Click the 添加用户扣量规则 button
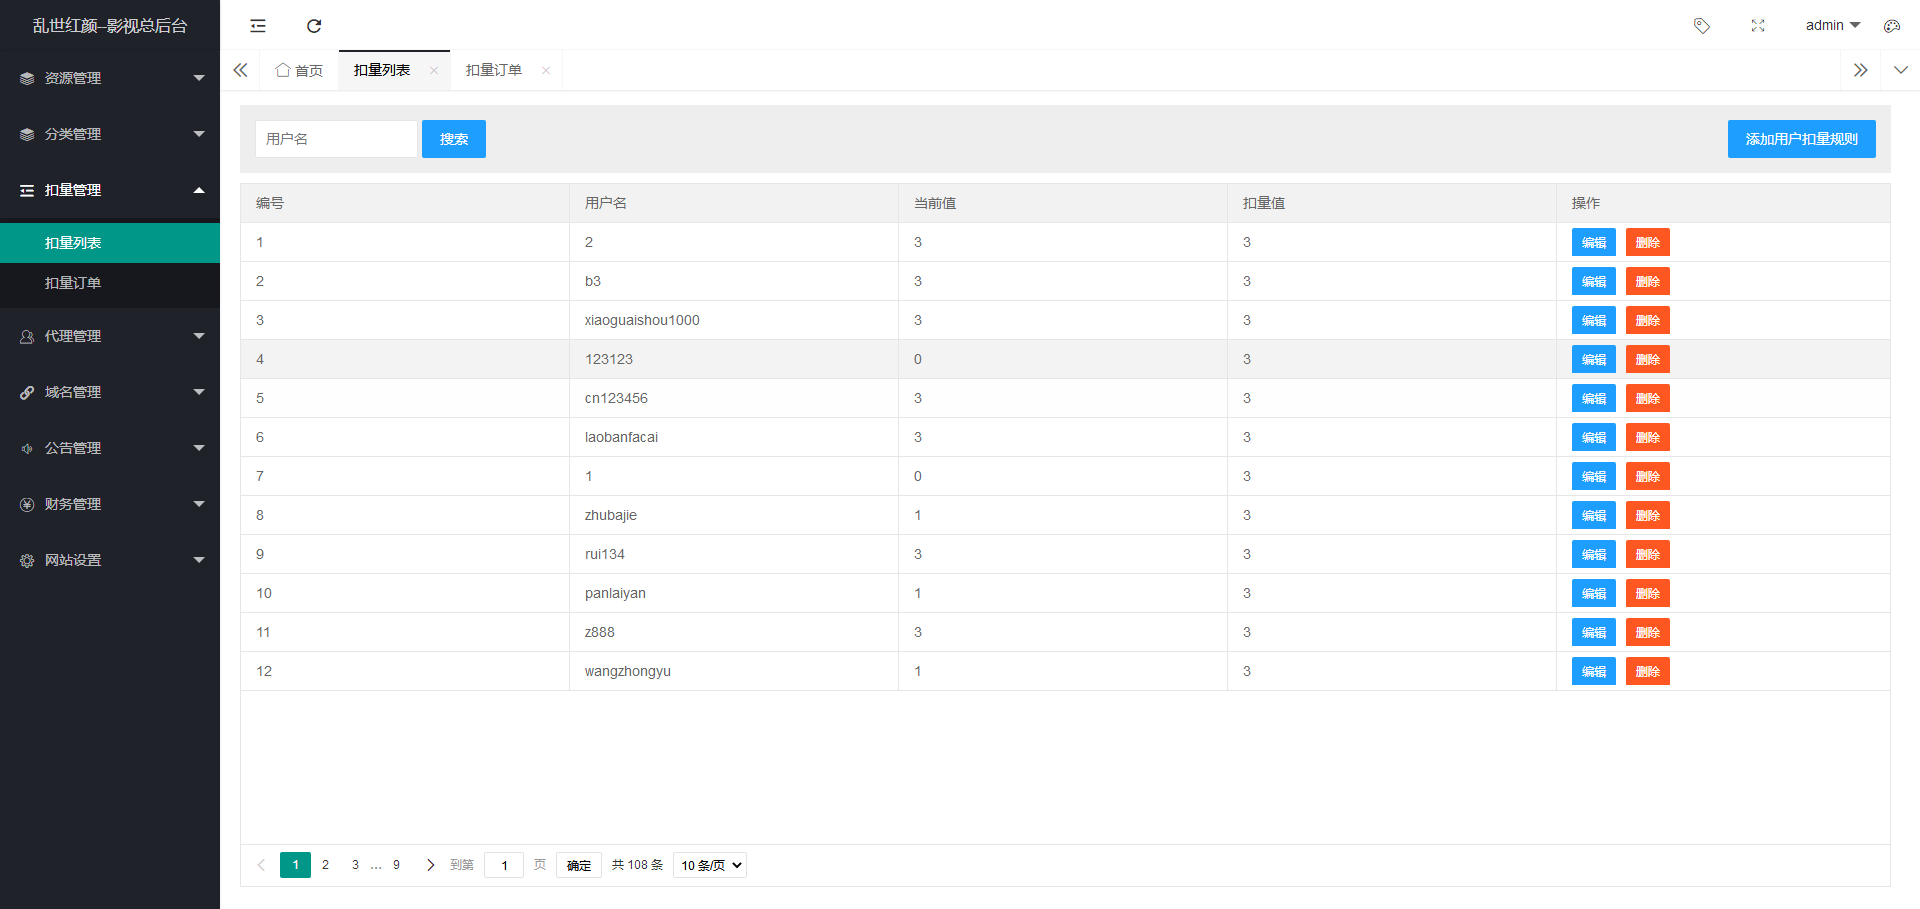The height and width of the screenshot is (909, 1920). [1801, 139]
